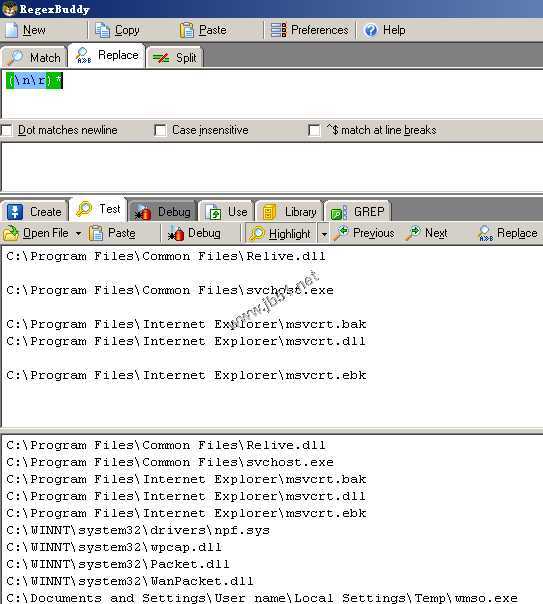Click the Preferences button label
The height and width of the screenshot is (604, 543).
(320, 30)
